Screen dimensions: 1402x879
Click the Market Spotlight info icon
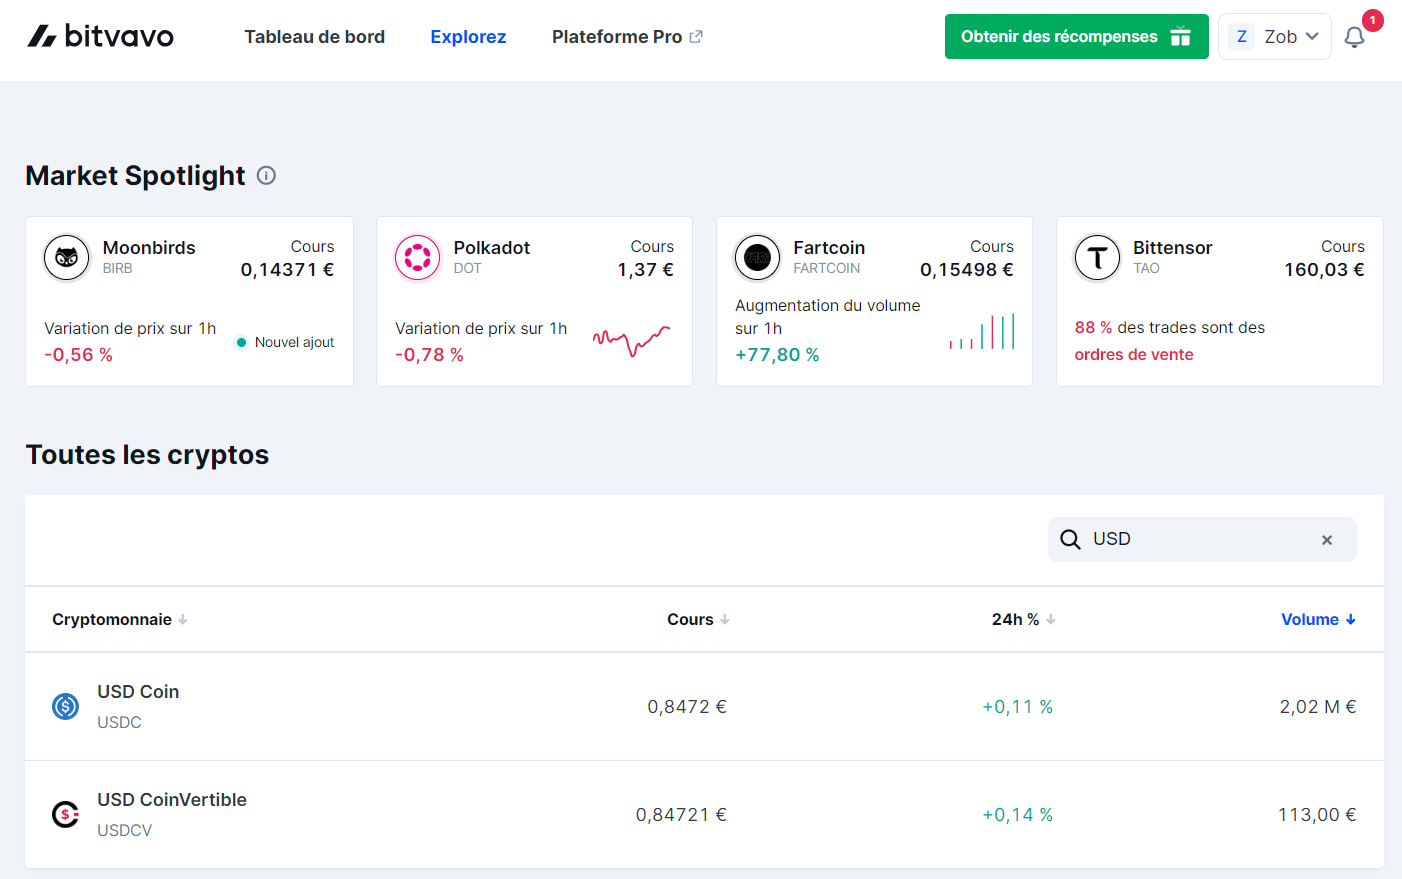click(x=265, y=175)
